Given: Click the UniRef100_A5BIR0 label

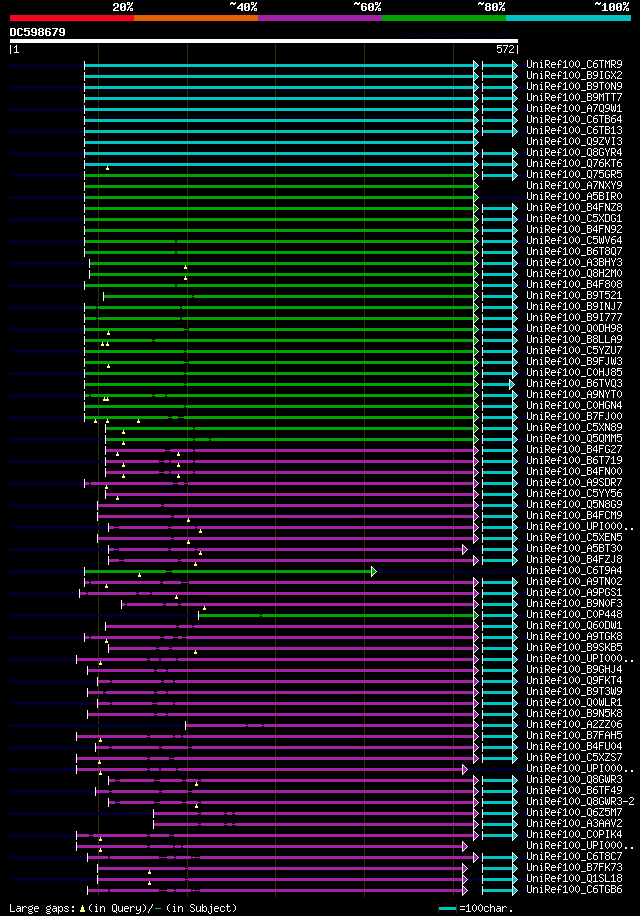Looking at the screenshot, I should point(574,196).
